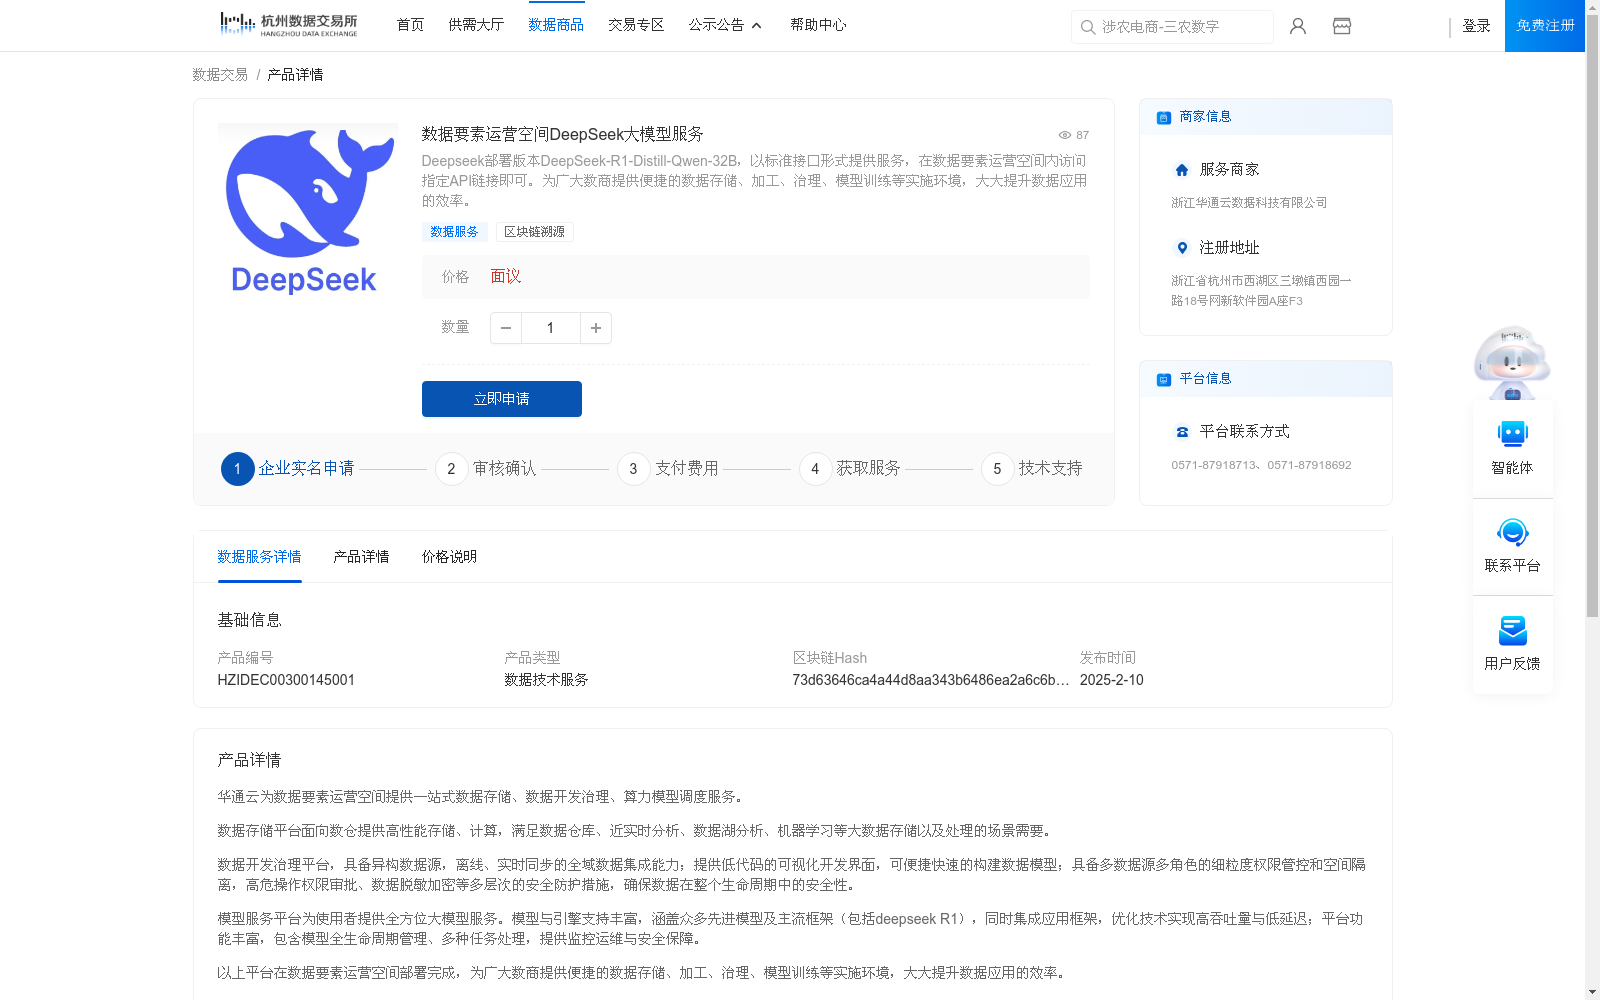Increase quantity with the plus button
1600x1000 pixels.
pos(596,328)
